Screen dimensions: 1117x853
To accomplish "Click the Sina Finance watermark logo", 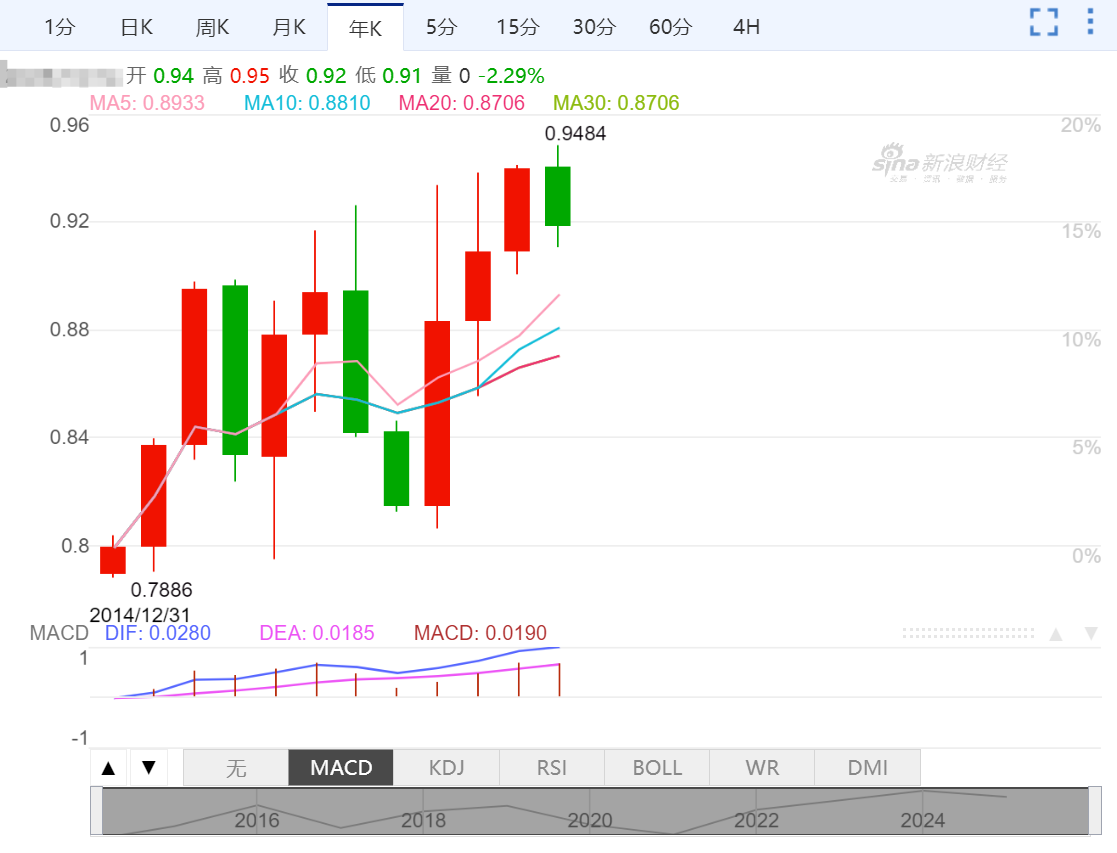I will (940, 164).
